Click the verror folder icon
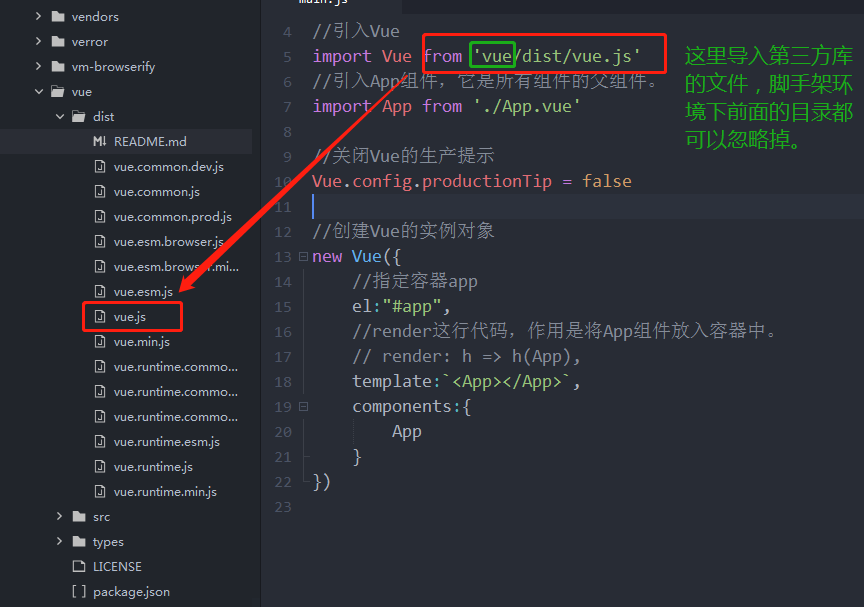Image resolution: width=864 pixels, height=607 pixels. 58,41
